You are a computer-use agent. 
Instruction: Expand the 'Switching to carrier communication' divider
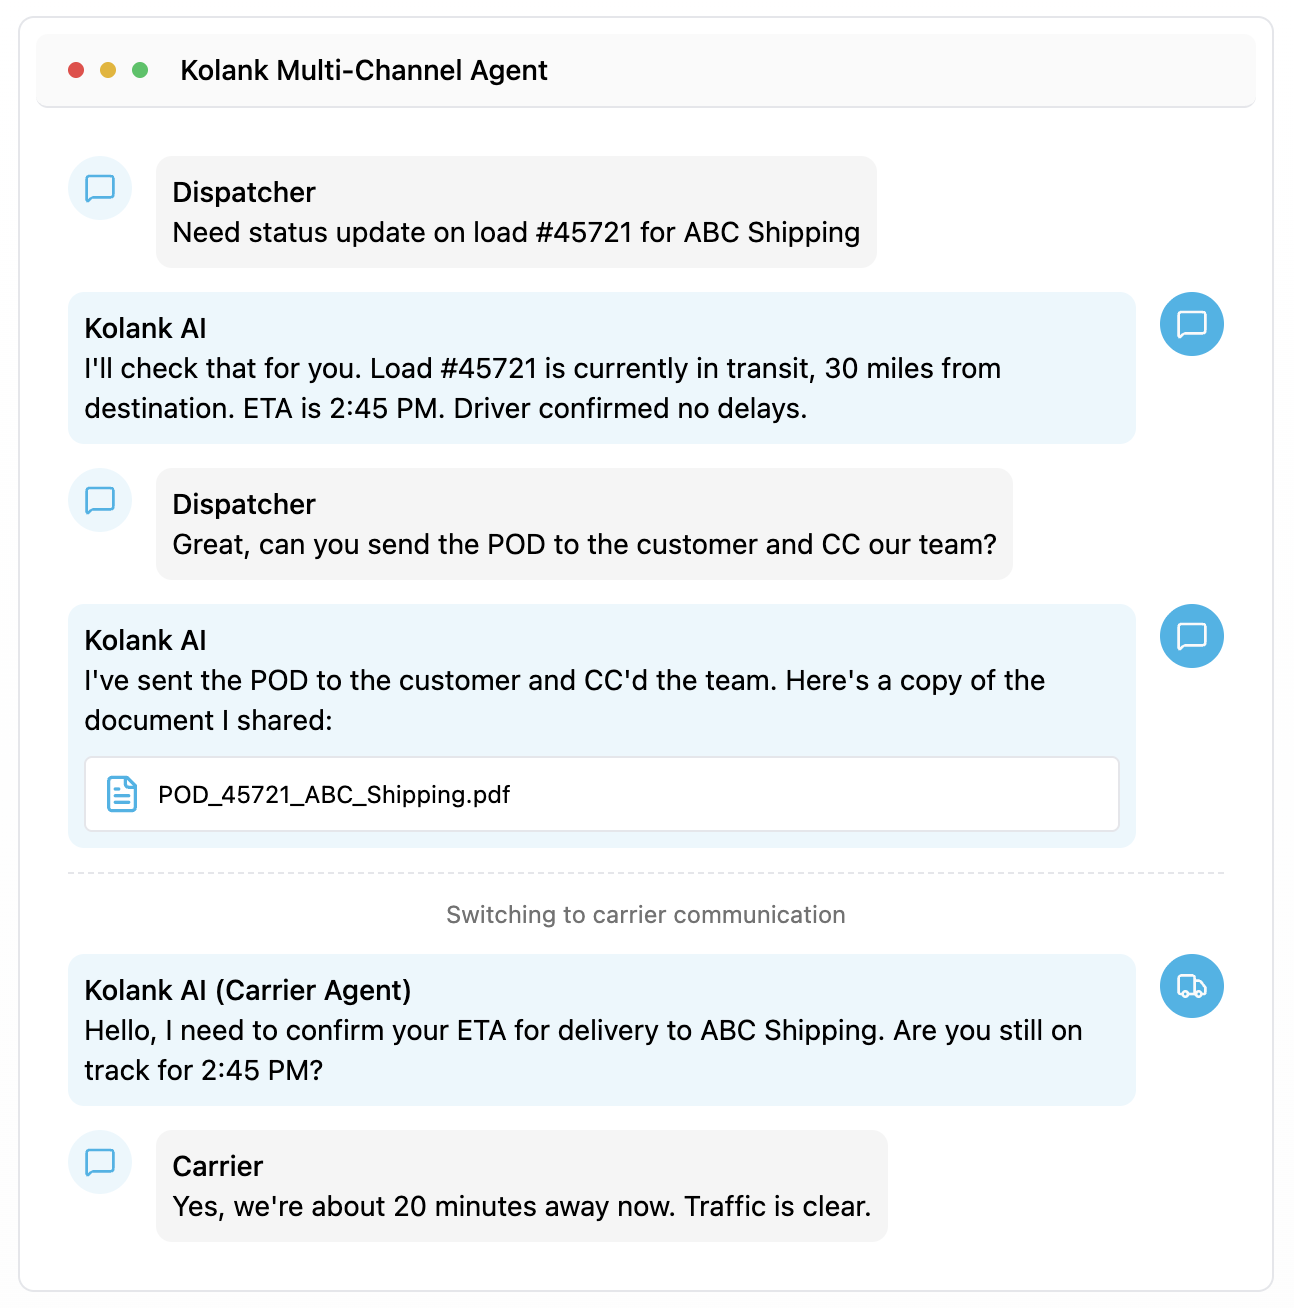tap(645, 914)
